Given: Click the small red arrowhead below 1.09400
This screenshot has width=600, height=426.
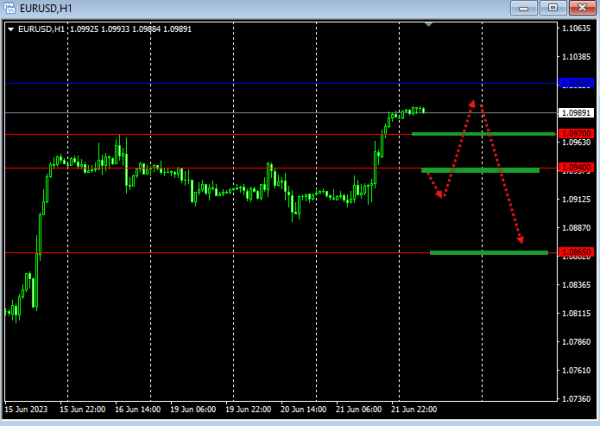Looking at the screenshot, I should [439, 194].
